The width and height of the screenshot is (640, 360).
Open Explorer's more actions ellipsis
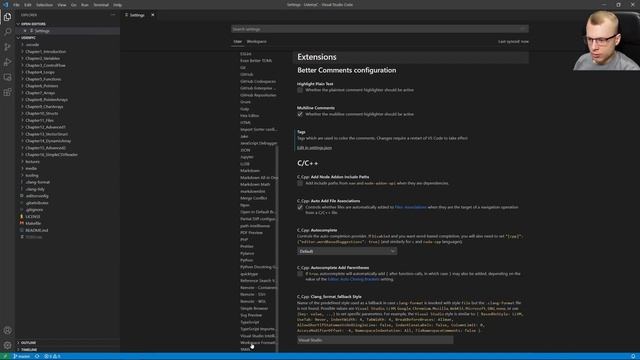pos(113,15)
